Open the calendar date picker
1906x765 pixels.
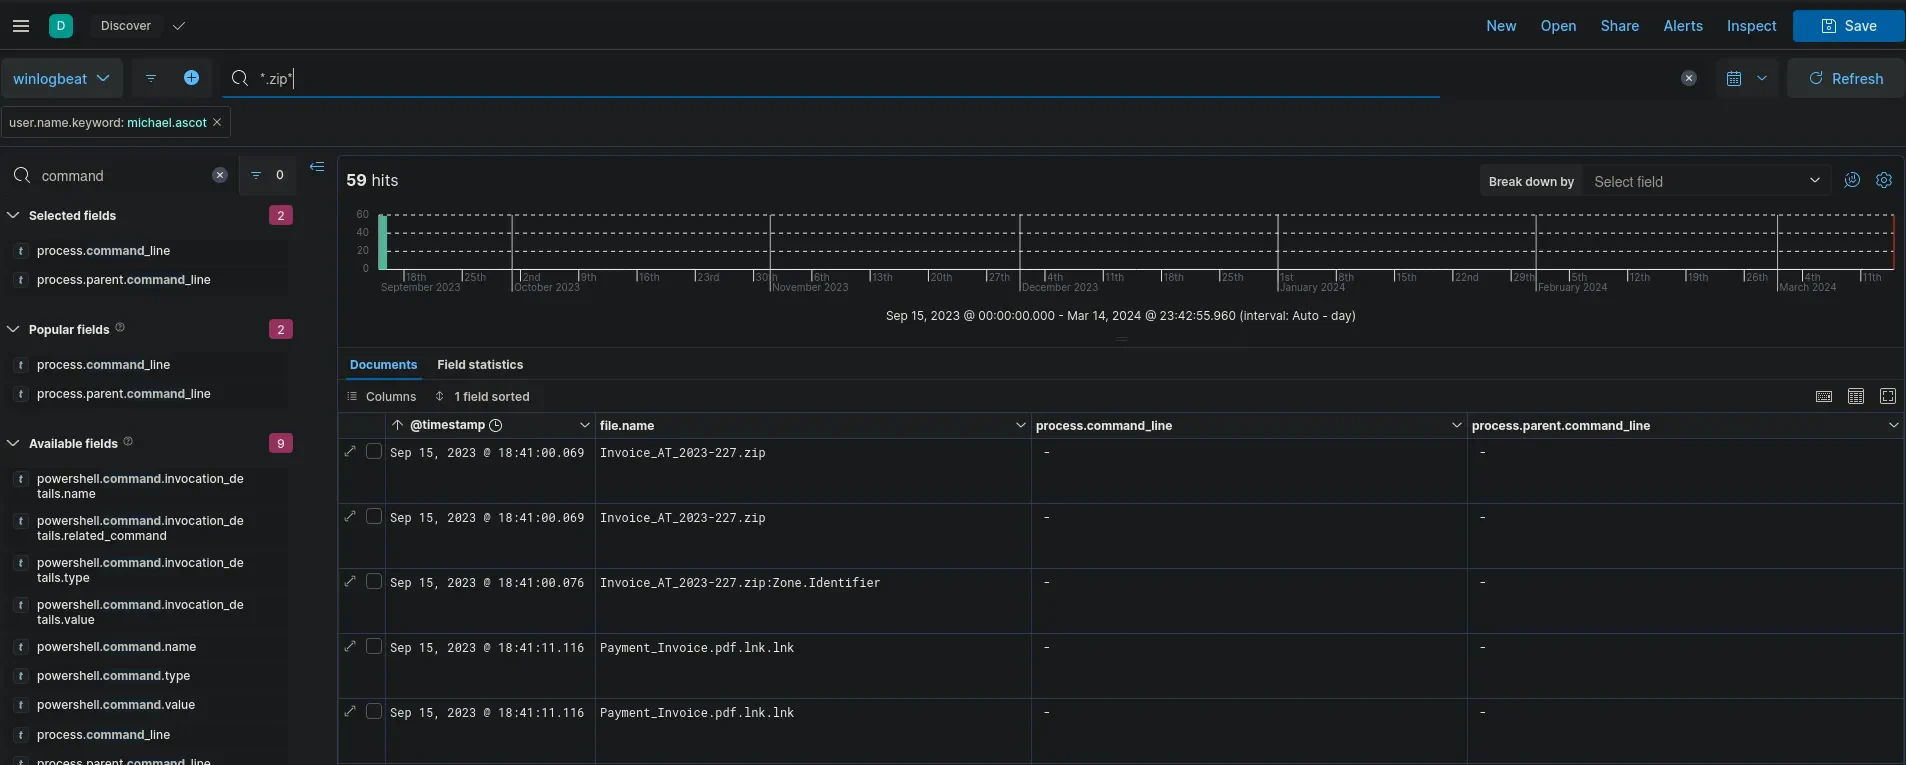tap(1734, 78)
